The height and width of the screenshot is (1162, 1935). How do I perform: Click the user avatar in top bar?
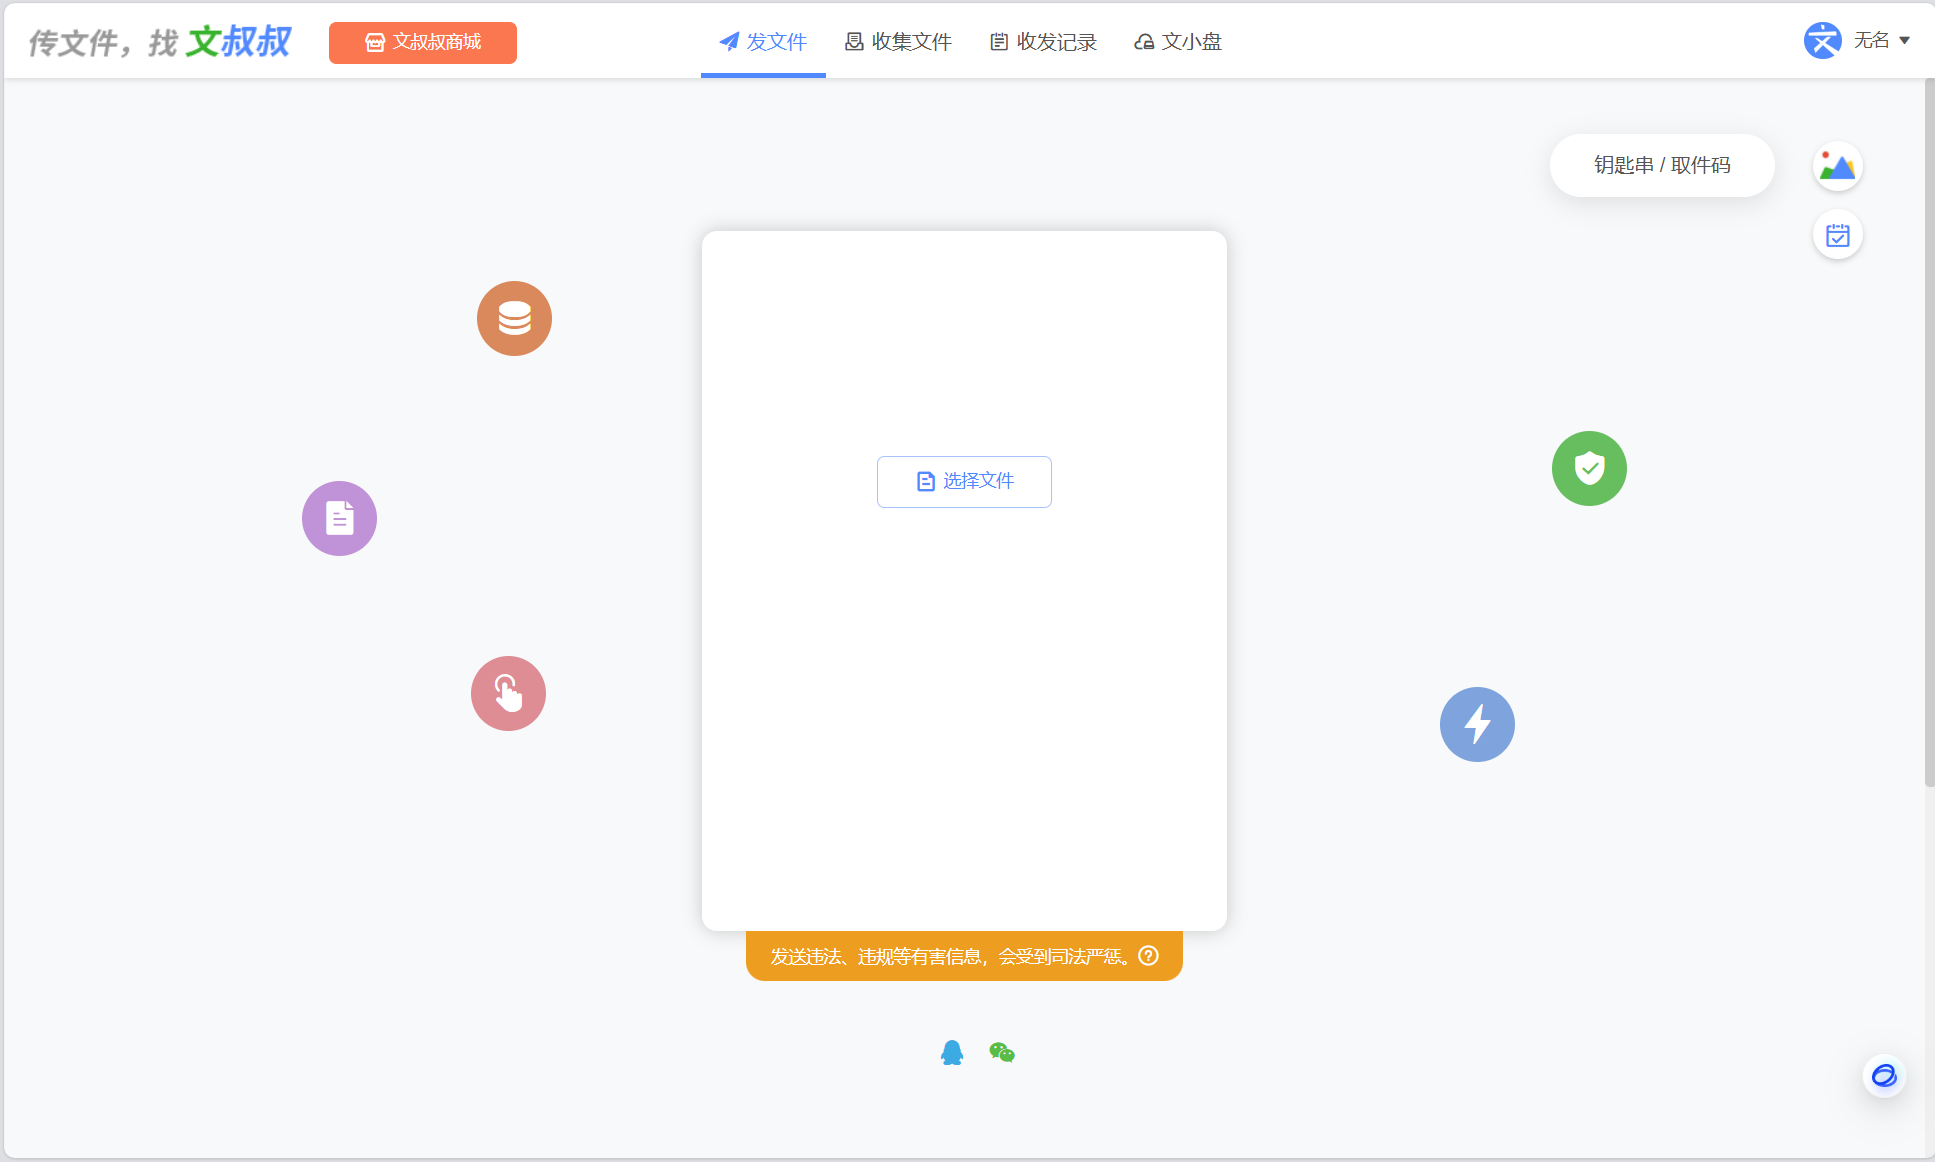pyautogui.click(x=1822, y=41)
